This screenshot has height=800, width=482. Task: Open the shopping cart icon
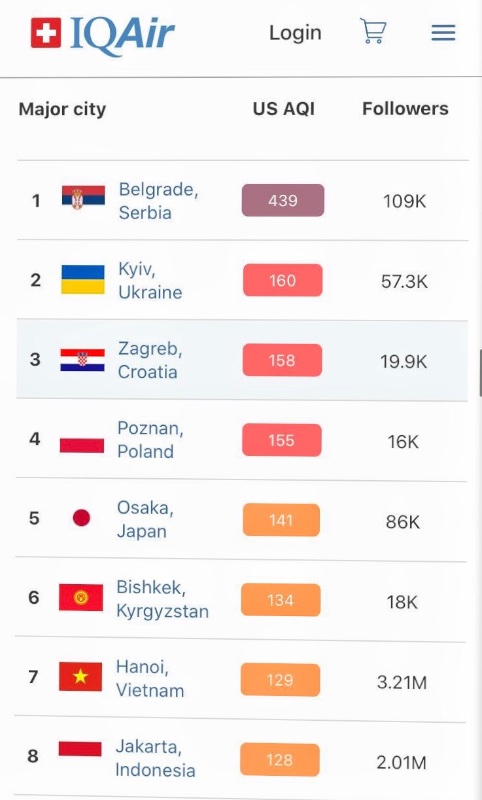pos(373,31)
